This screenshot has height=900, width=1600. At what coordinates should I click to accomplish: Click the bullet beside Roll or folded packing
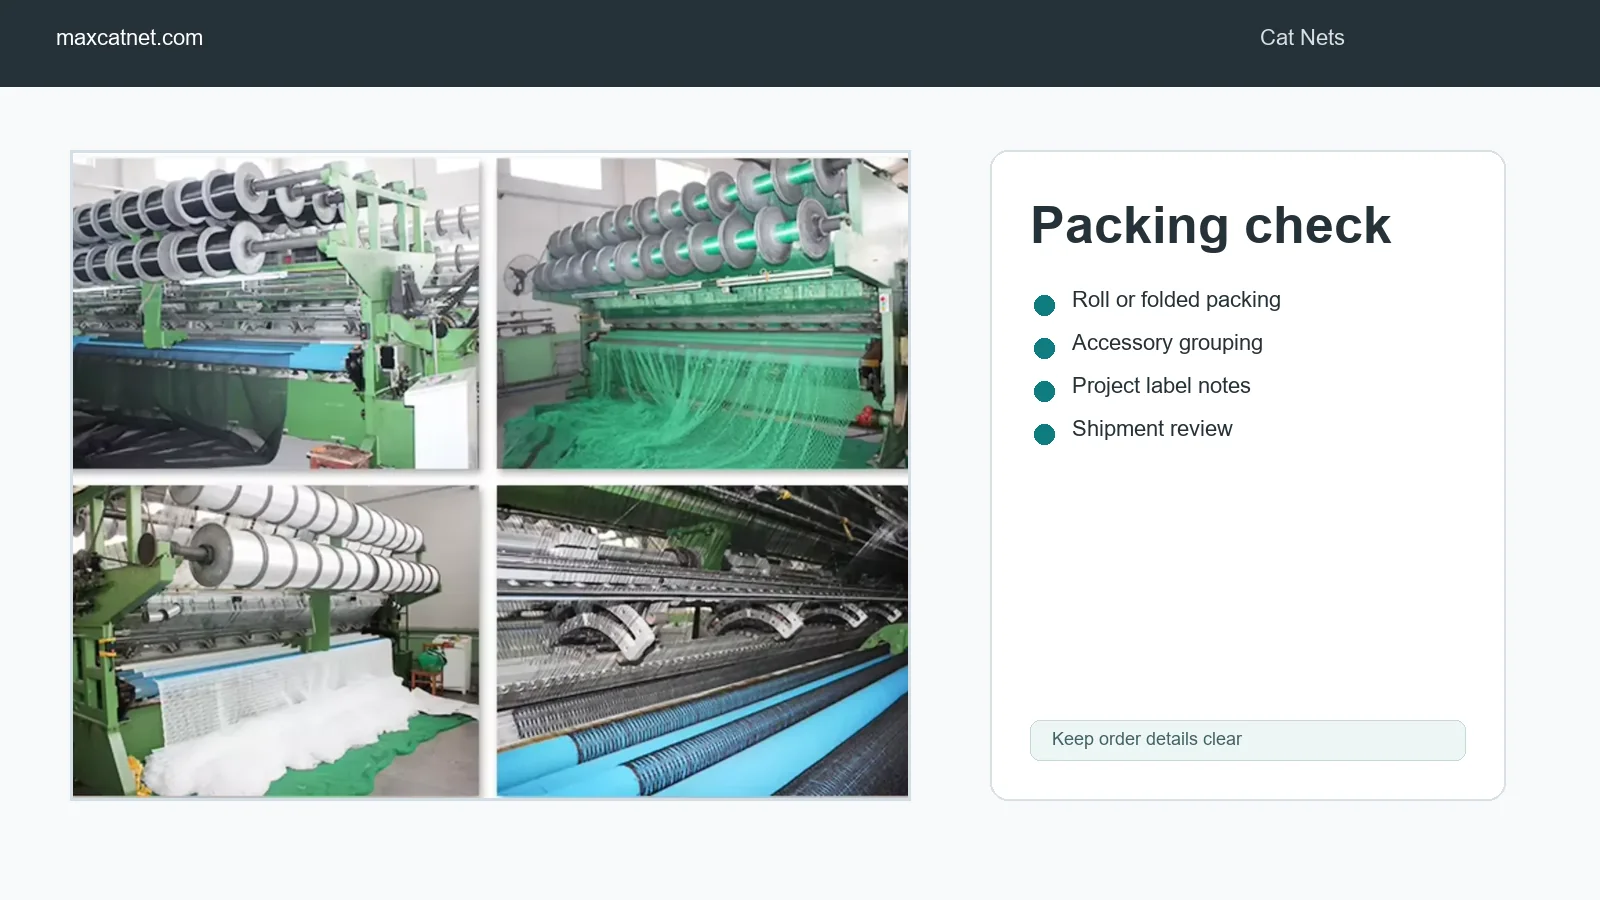click(x=1044, y=305)
